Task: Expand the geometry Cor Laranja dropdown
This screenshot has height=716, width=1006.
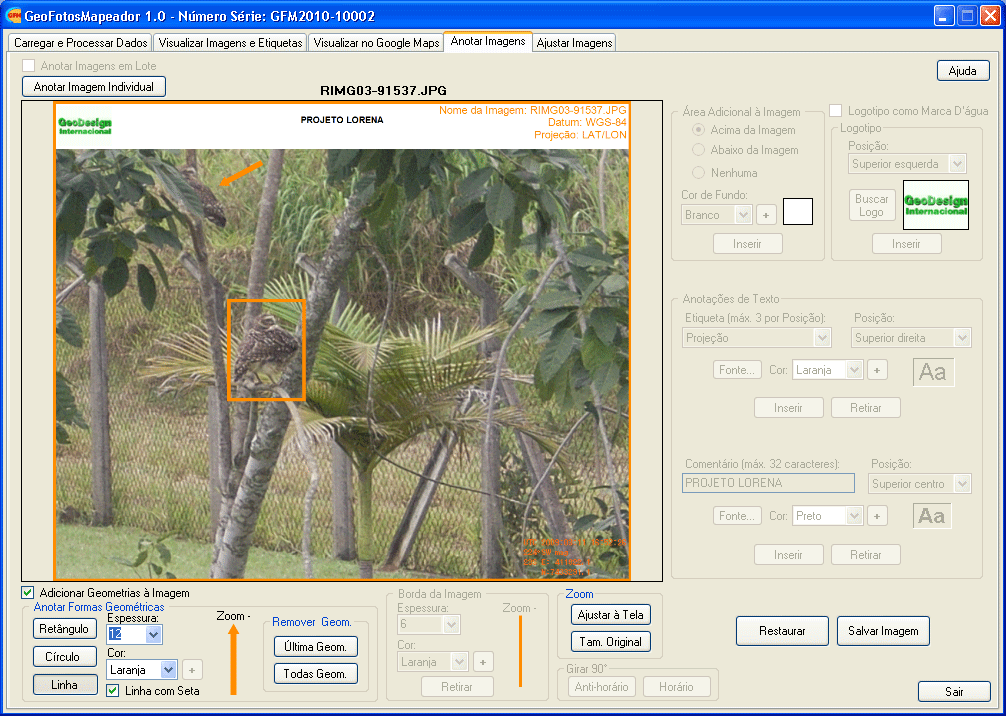Action: [x=168, y=670]
